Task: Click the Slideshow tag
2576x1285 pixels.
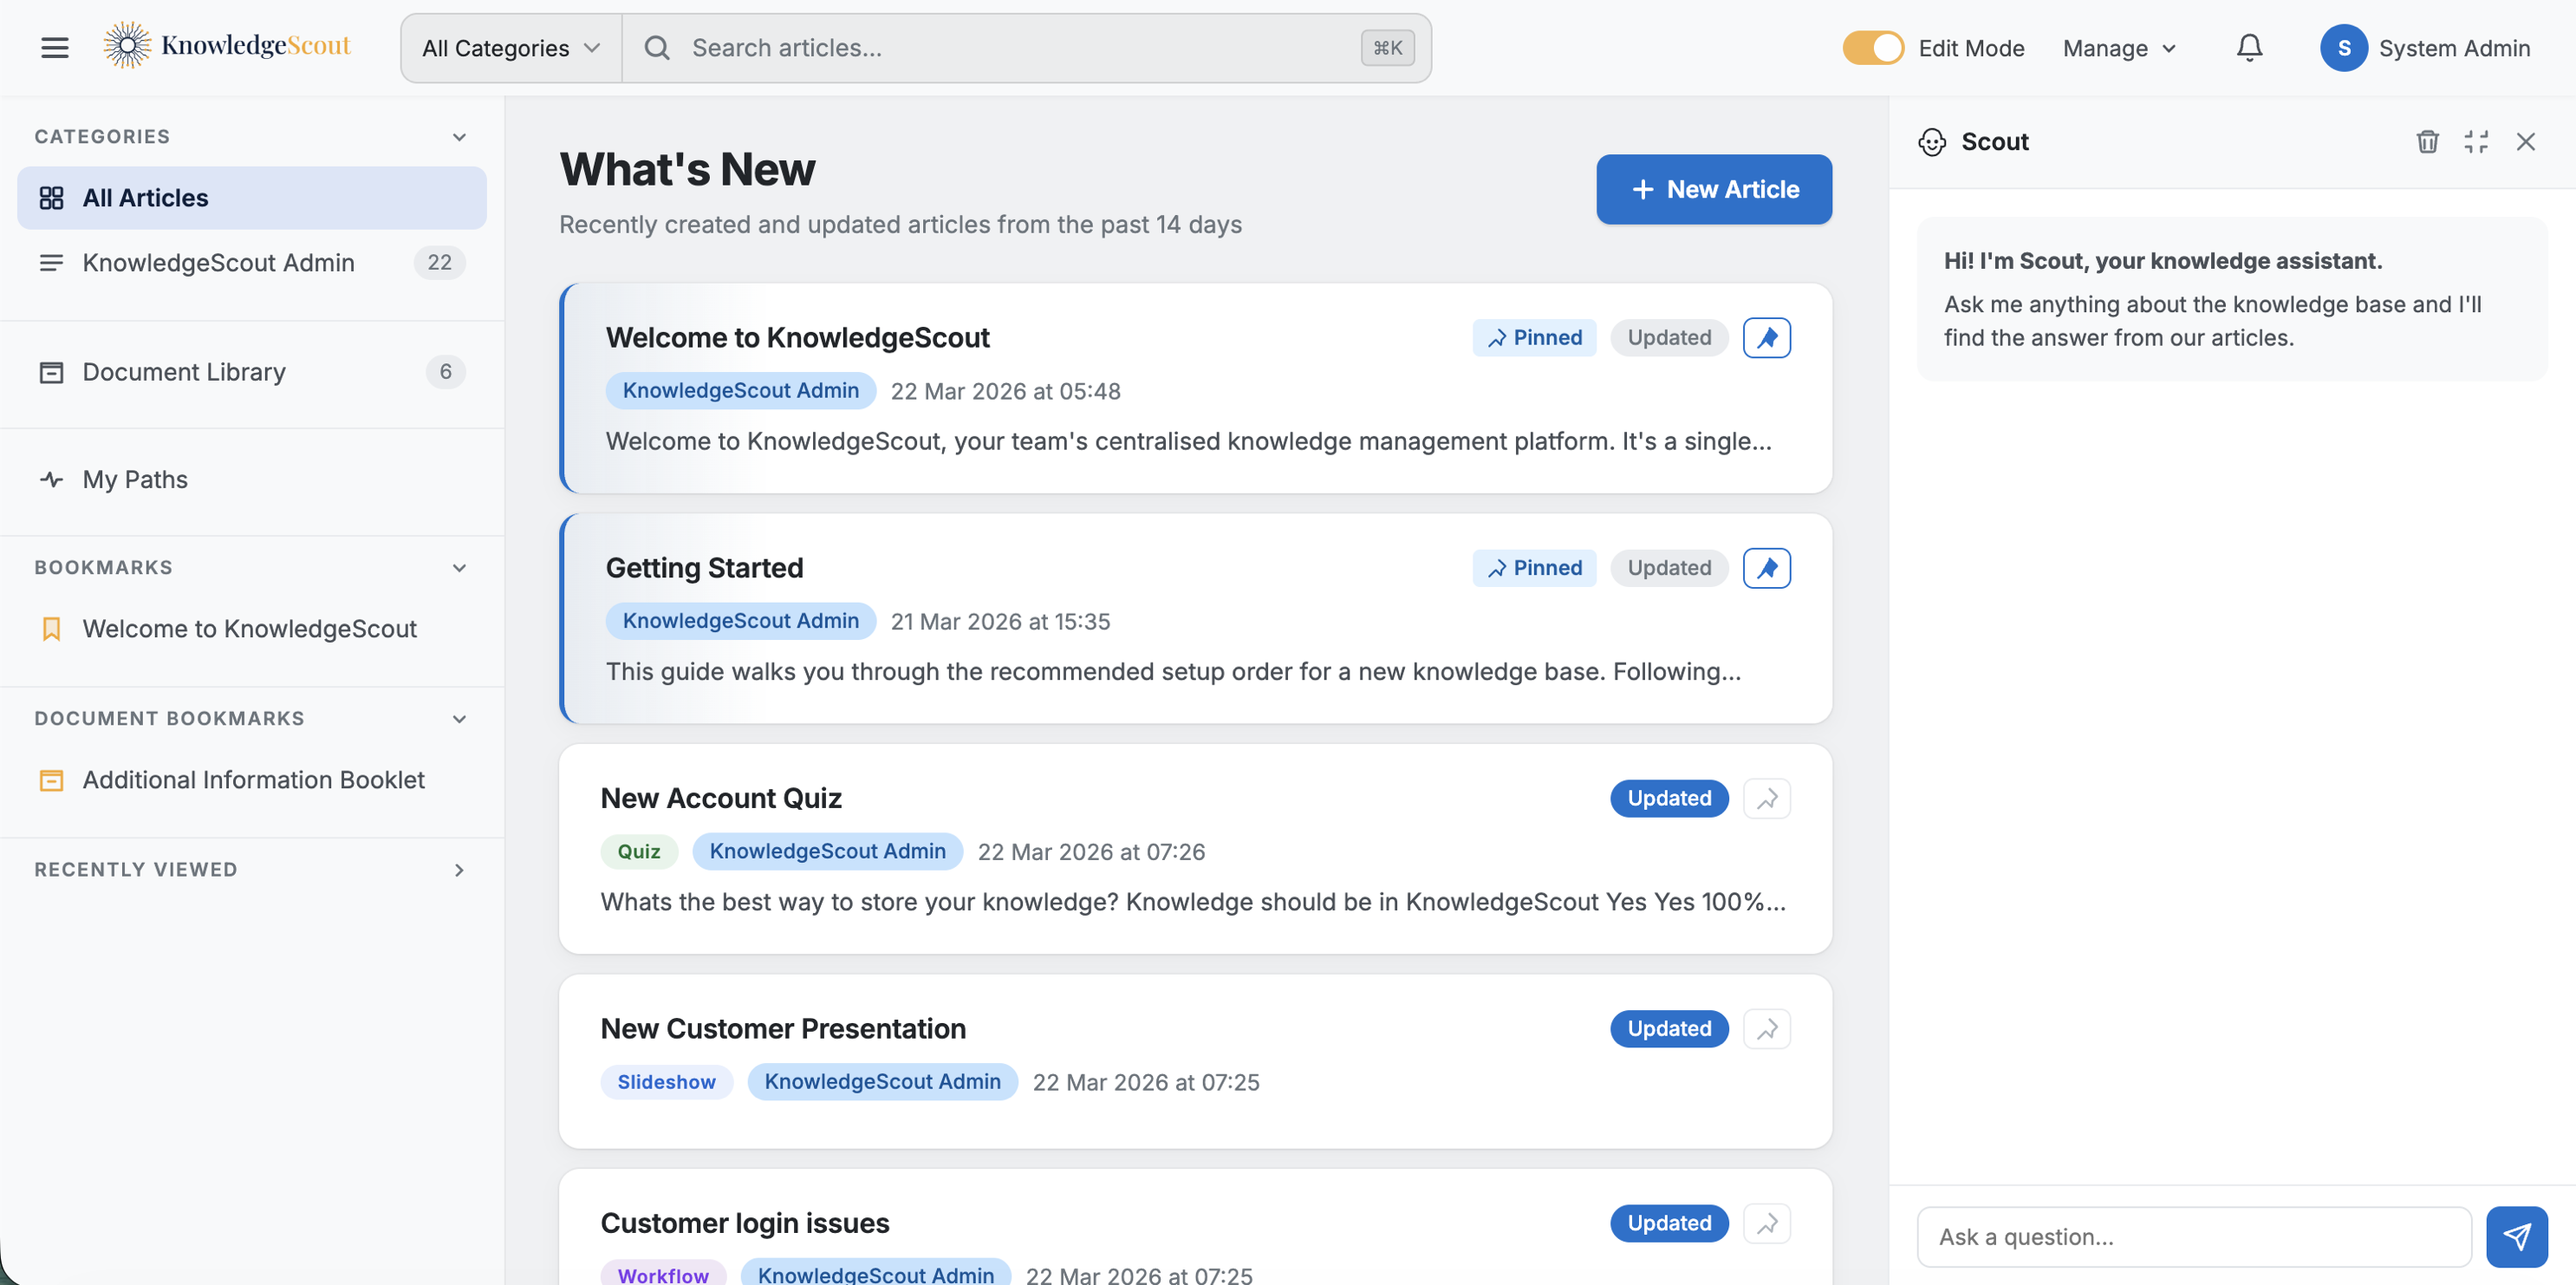Action: (666, 1082)
